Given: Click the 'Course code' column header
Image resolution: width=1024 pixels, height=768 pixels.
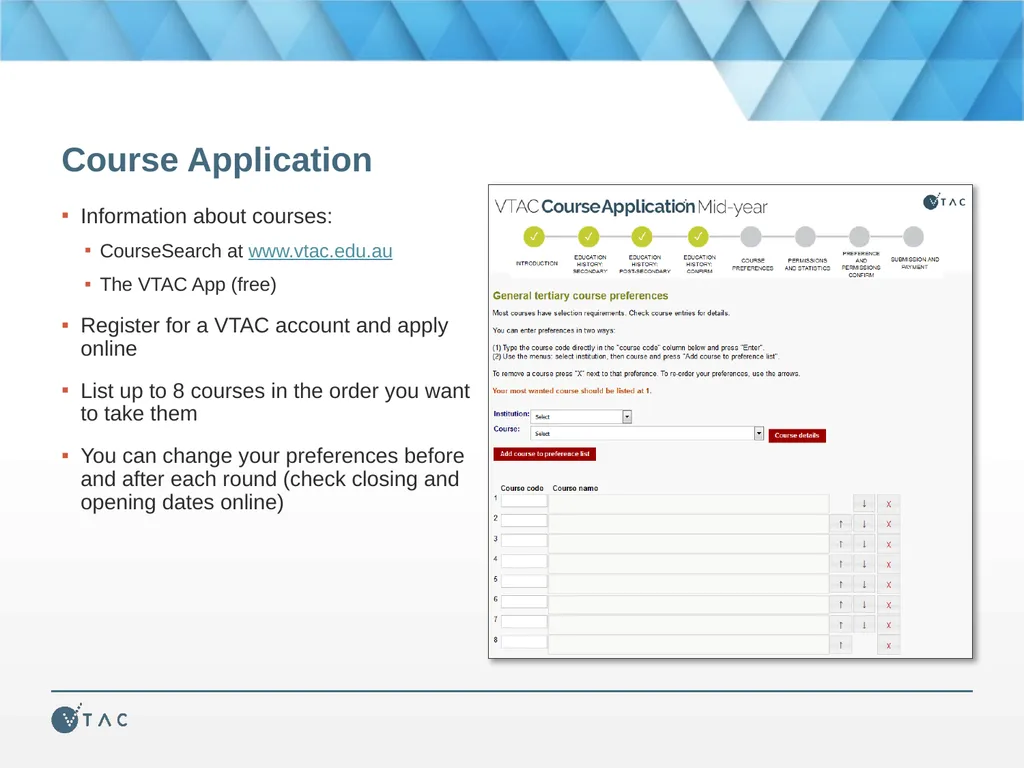Looking at the screenshot, I should (x=522, y=488).
